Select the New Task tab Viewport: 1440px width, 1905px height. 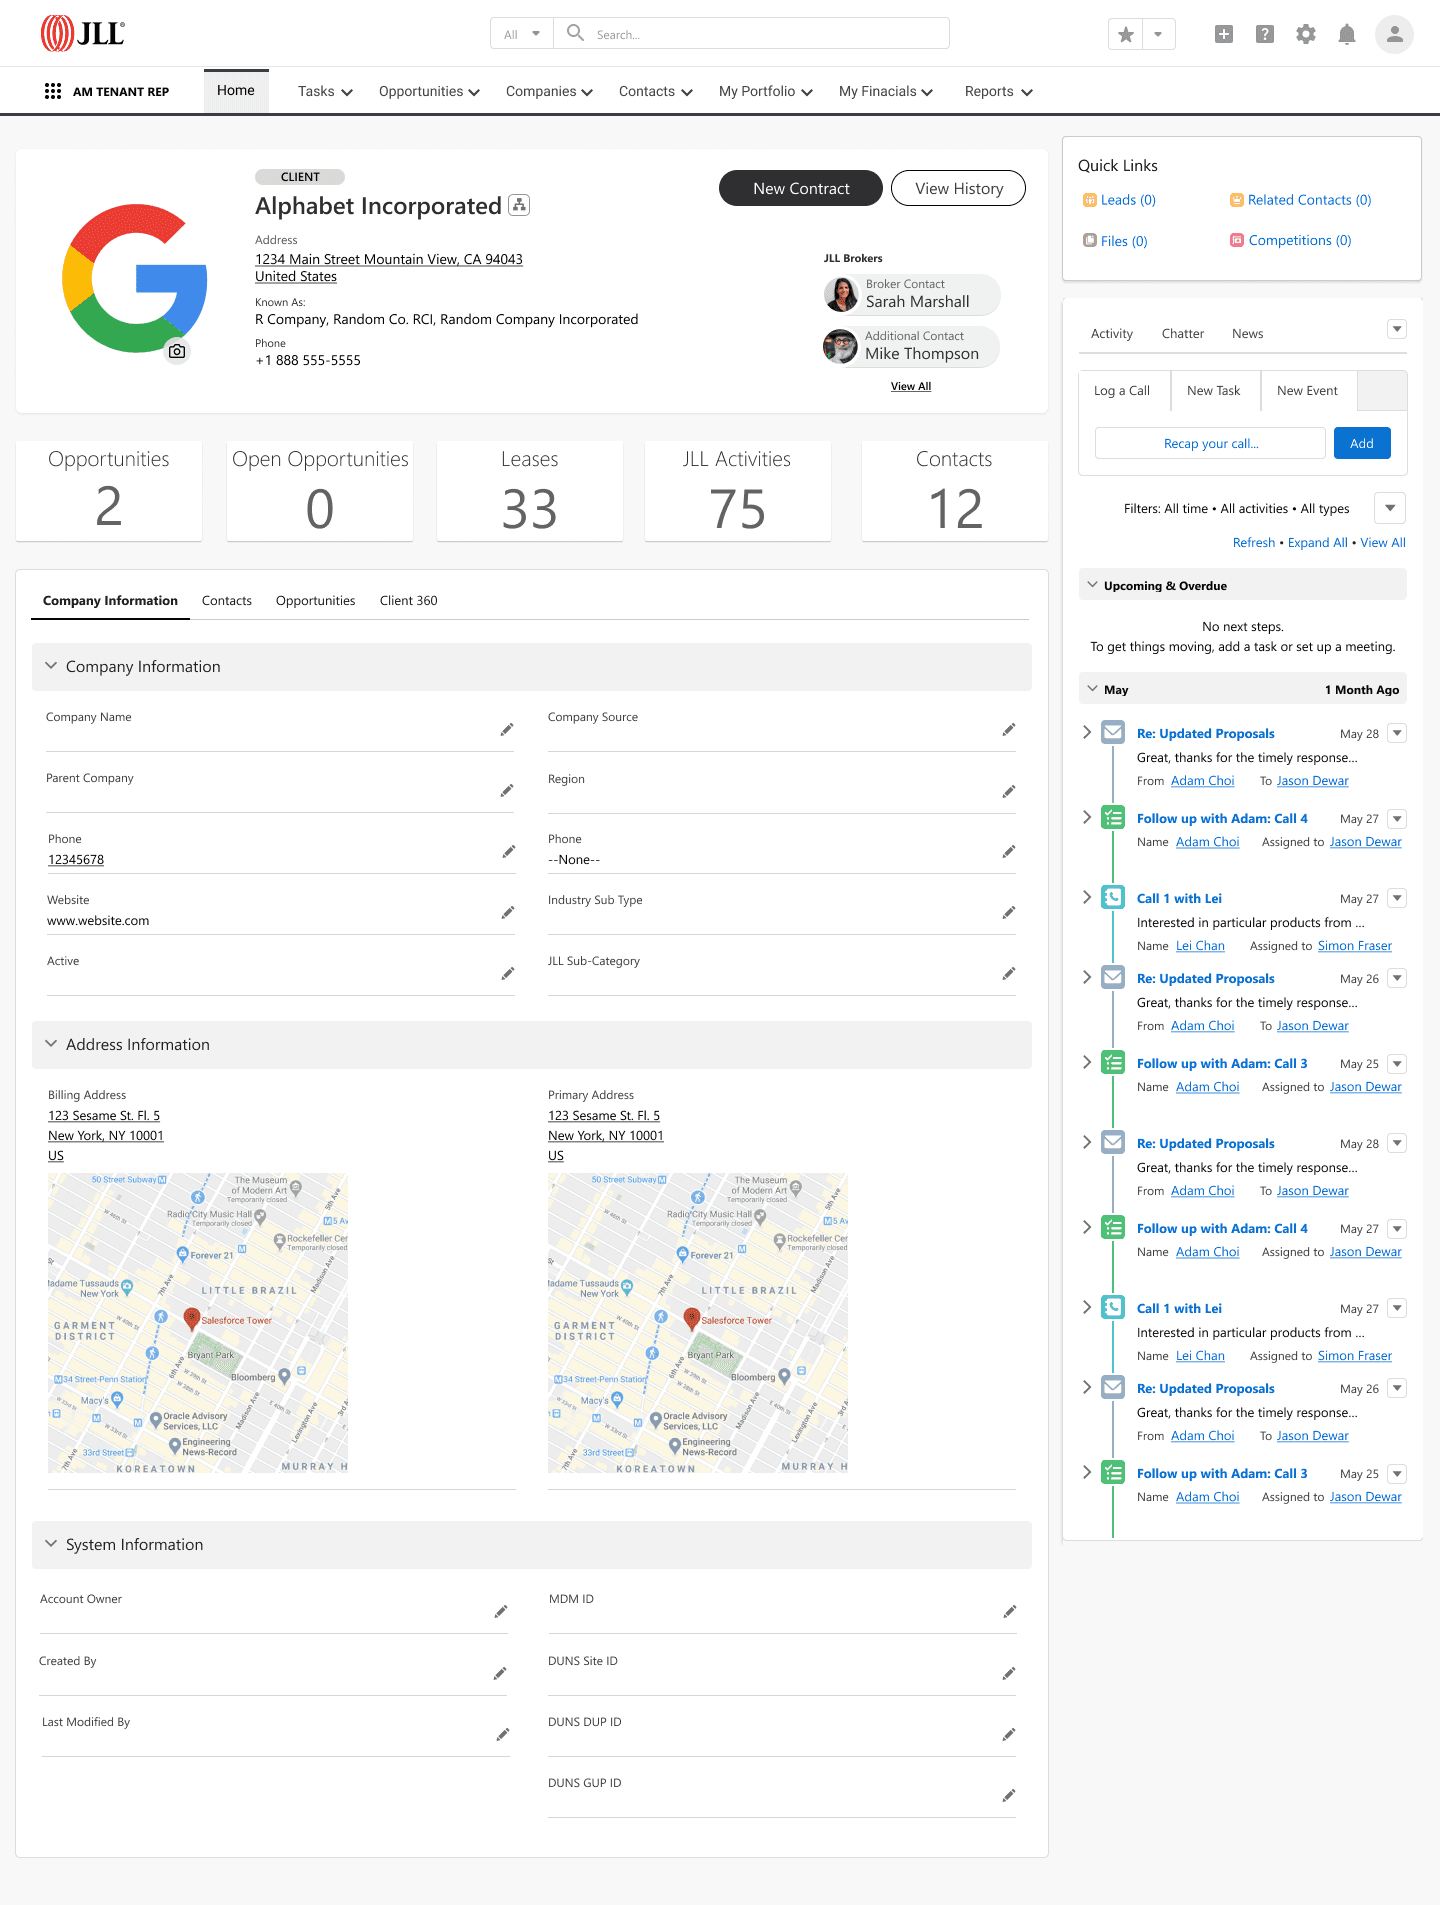(x=1213, y=390)
